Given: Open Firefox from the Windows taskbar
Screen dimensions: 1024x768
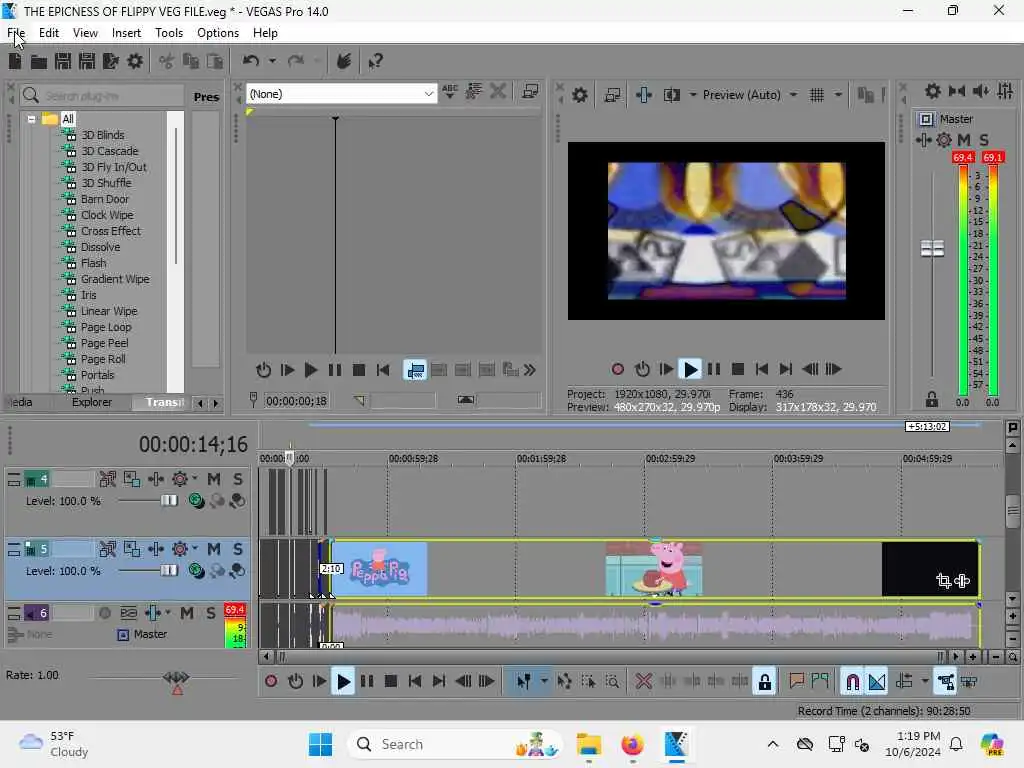Looking at the screenshot, I should click(632, 744).
